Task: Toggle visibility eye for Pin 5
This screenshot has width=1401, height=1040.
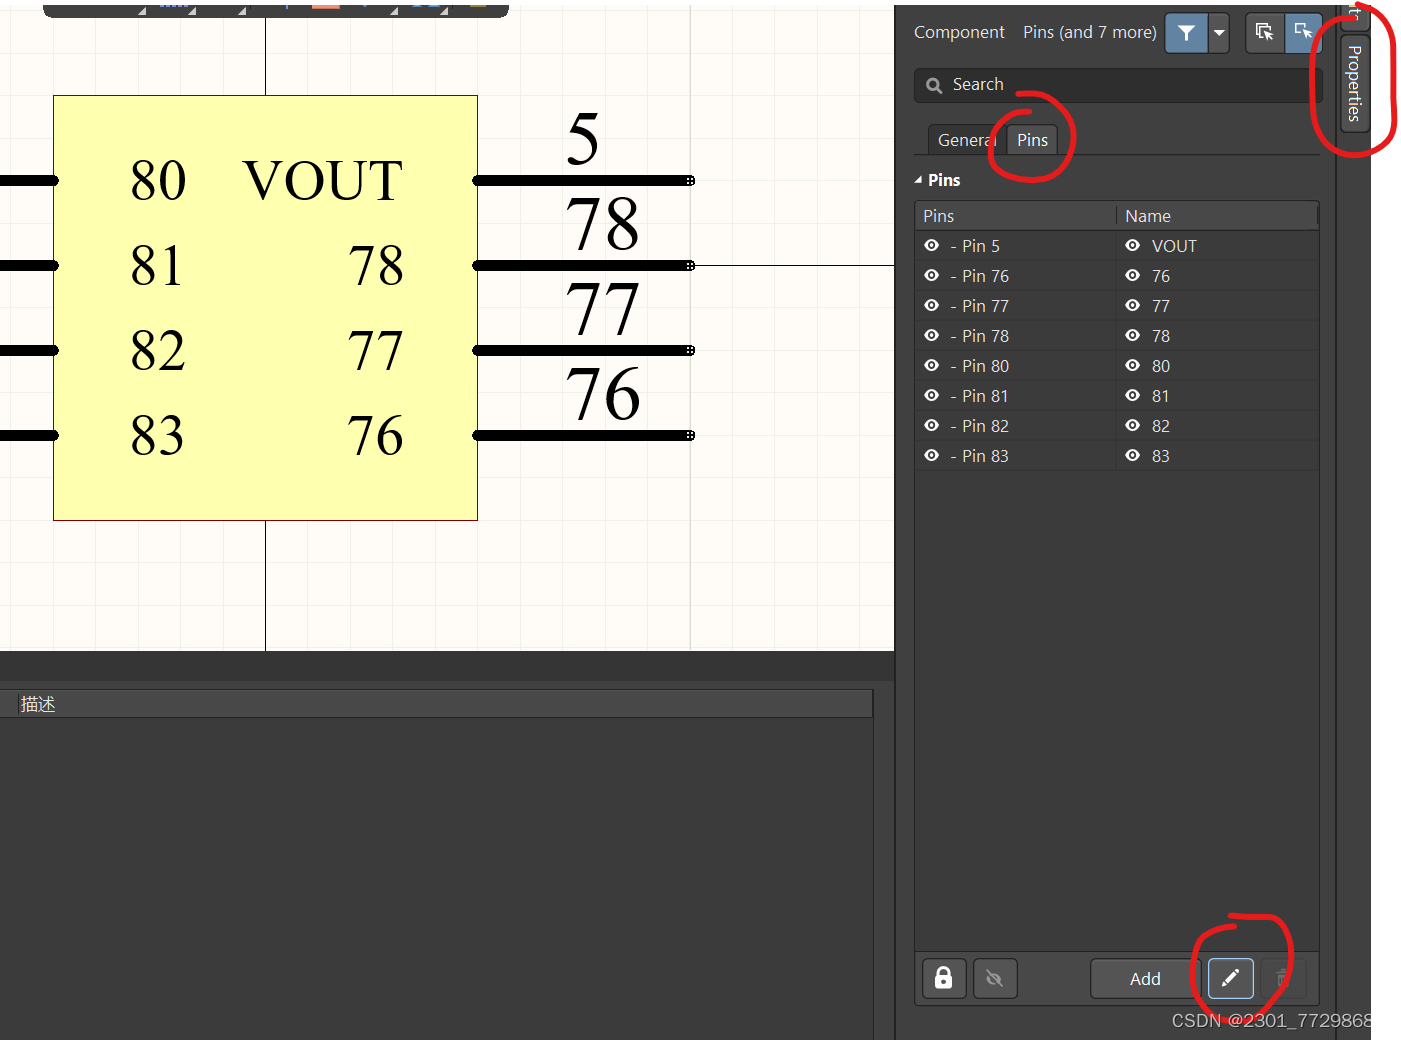Action: click(x=932, y=246)
